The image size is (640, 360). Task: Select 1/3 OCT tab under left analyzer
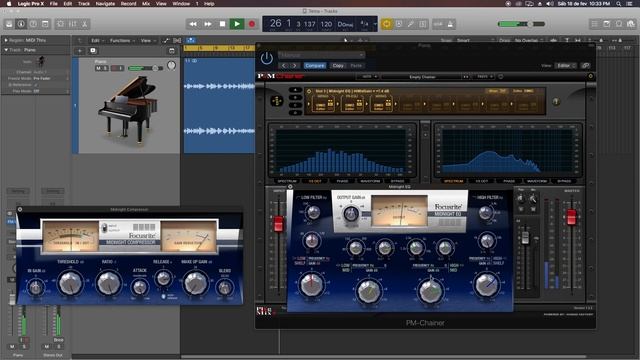tap(315, 181)
